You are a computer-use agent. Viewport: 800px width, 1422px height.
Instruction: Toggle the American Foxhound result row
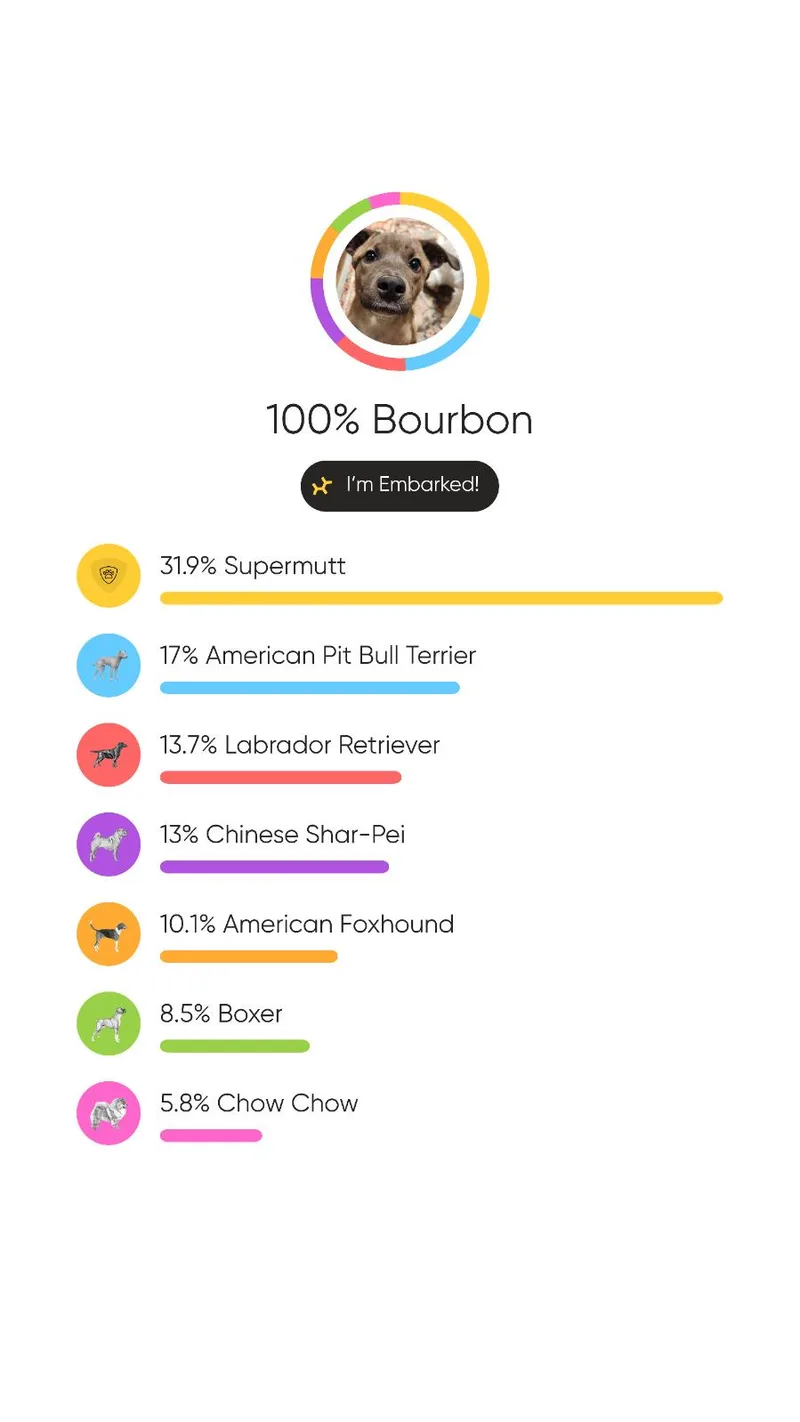click(x=307, y=924)
